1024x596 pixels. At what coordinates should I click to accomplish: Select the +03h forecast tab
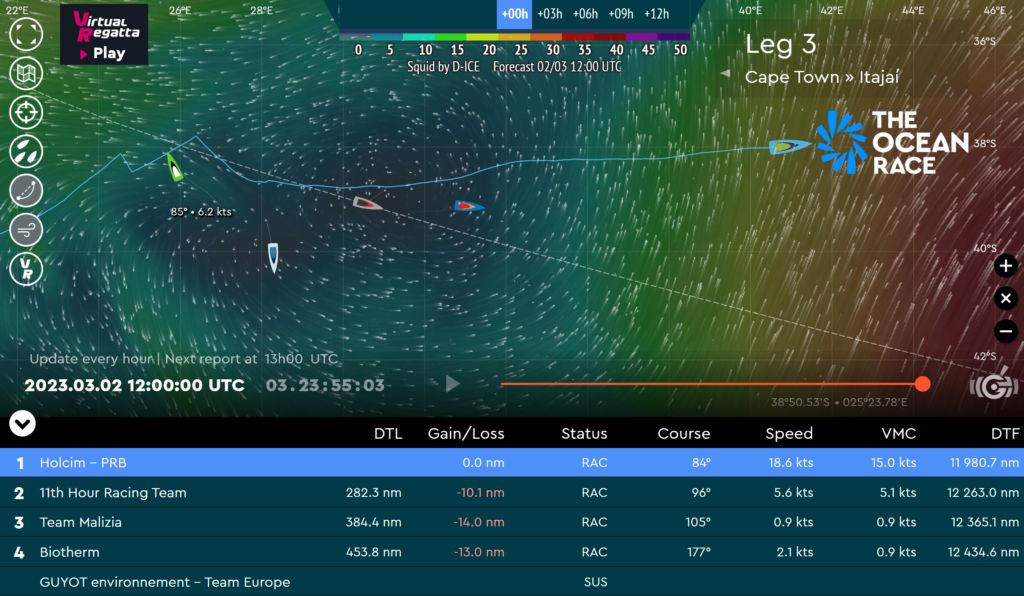point(550,14)
